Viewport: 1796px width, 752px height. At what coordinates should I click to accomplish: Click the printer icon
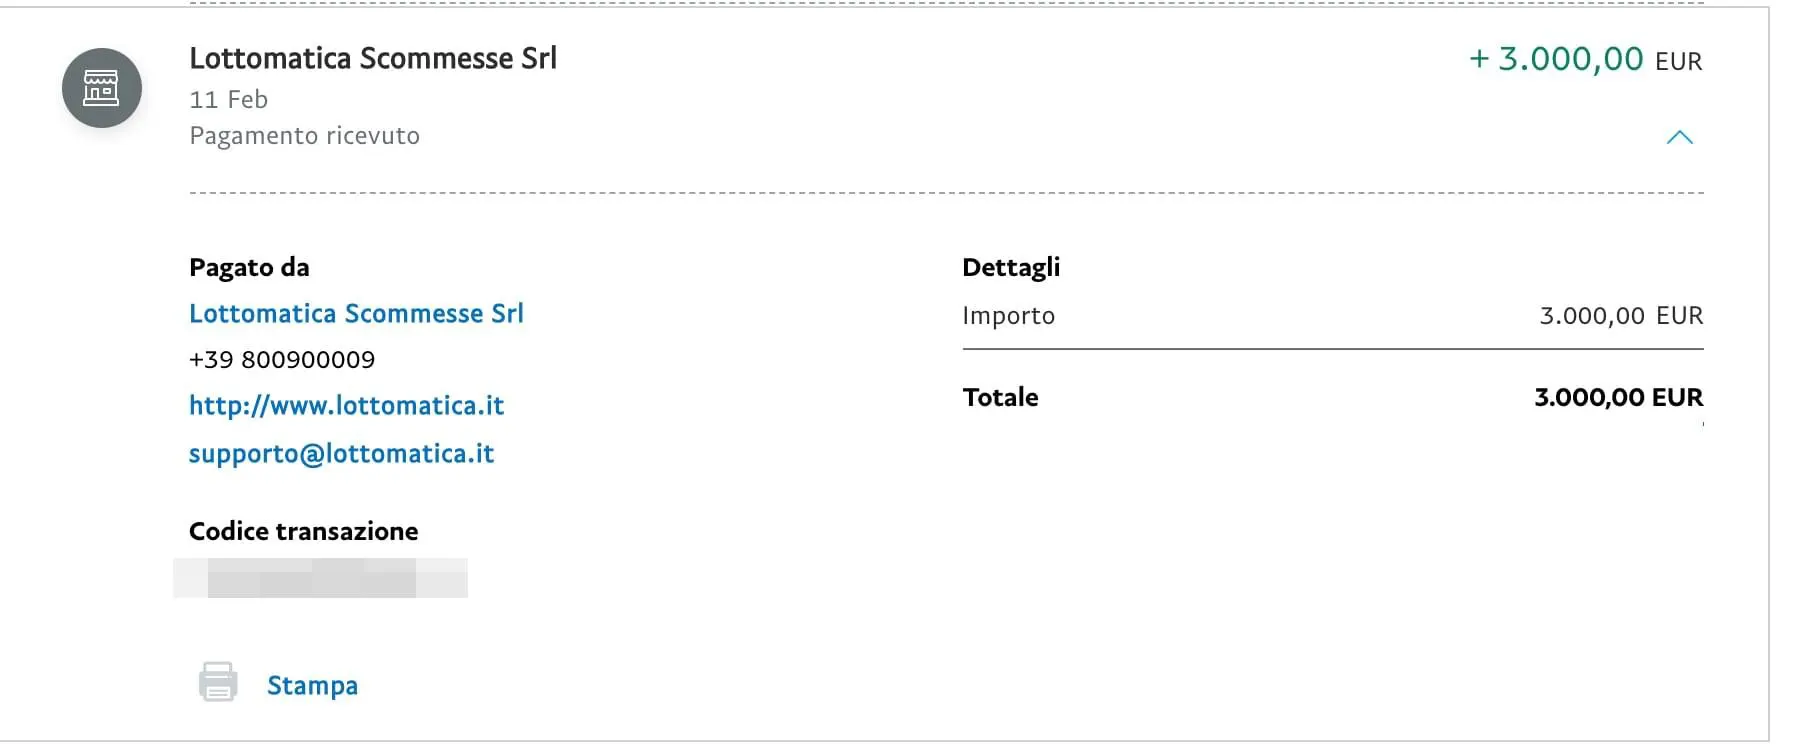pyautogui.click(x=218, y=682)
